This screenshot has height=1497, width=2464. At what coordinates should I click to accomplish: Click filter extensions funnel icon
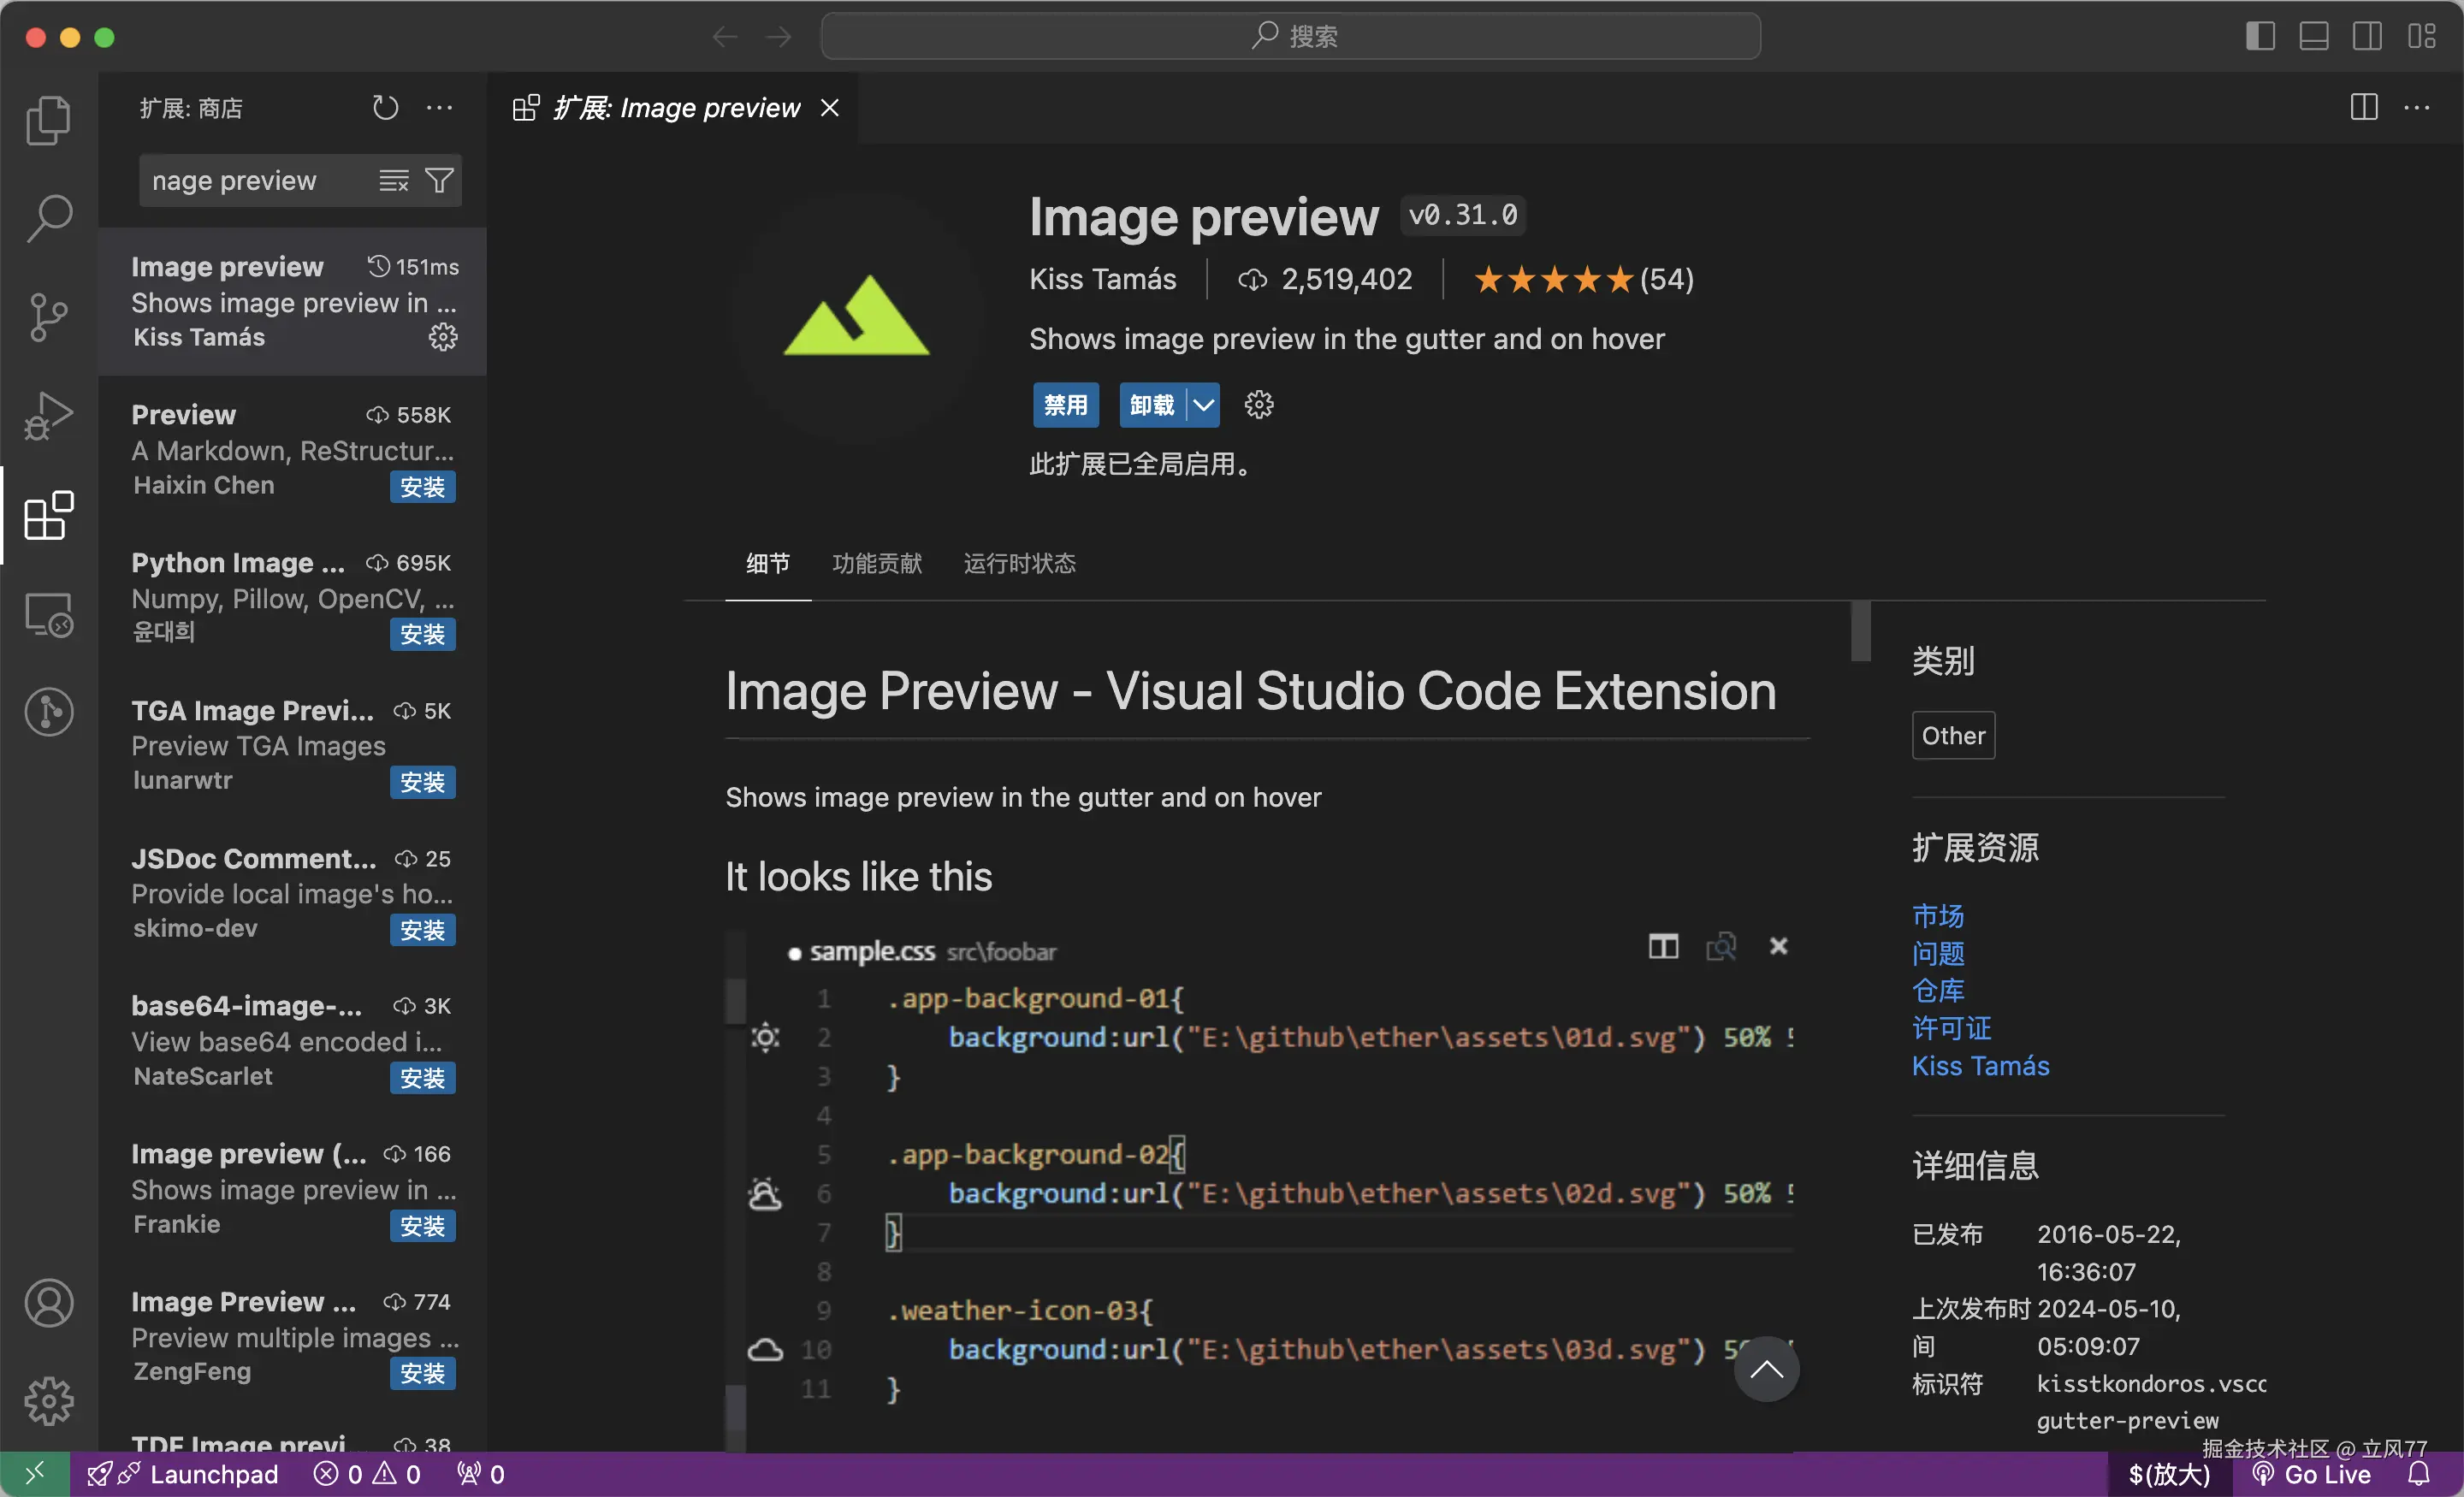[439, 181]
